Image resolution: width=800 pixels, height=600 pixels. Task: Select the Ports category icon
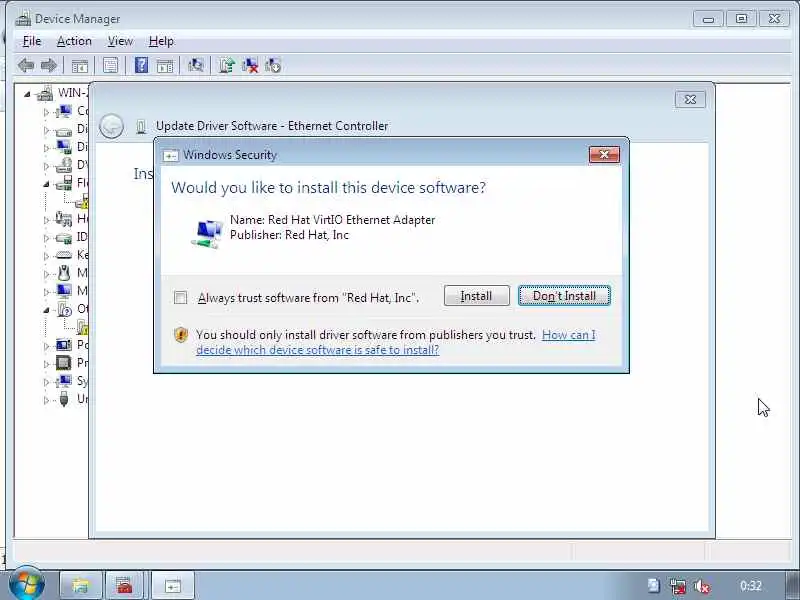[64, 345]
